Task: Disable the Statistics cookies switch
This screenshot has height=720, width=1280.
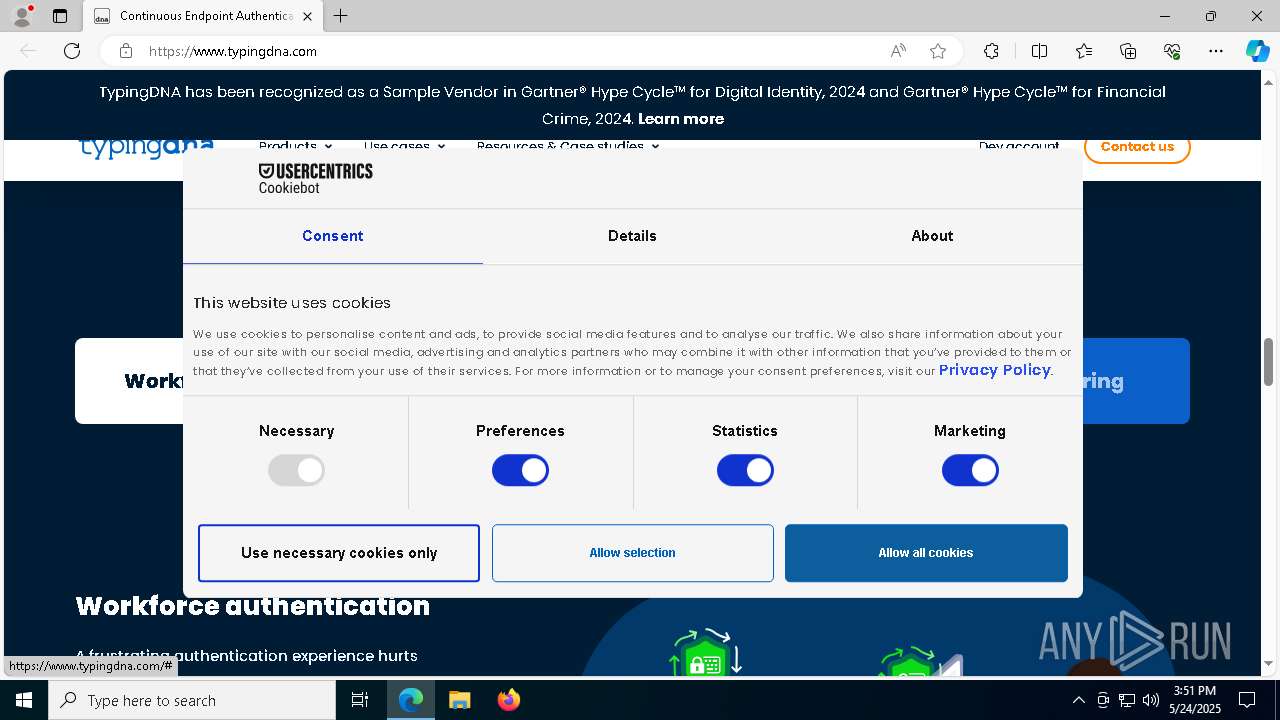Action: tap(745, 470)
